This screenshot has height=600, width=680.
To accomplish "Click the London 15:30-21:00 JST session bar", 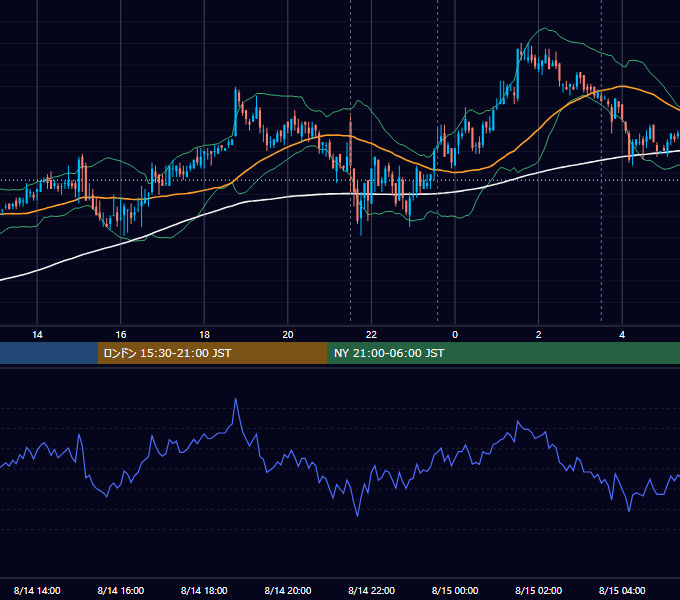I will [x=212, y=353].
